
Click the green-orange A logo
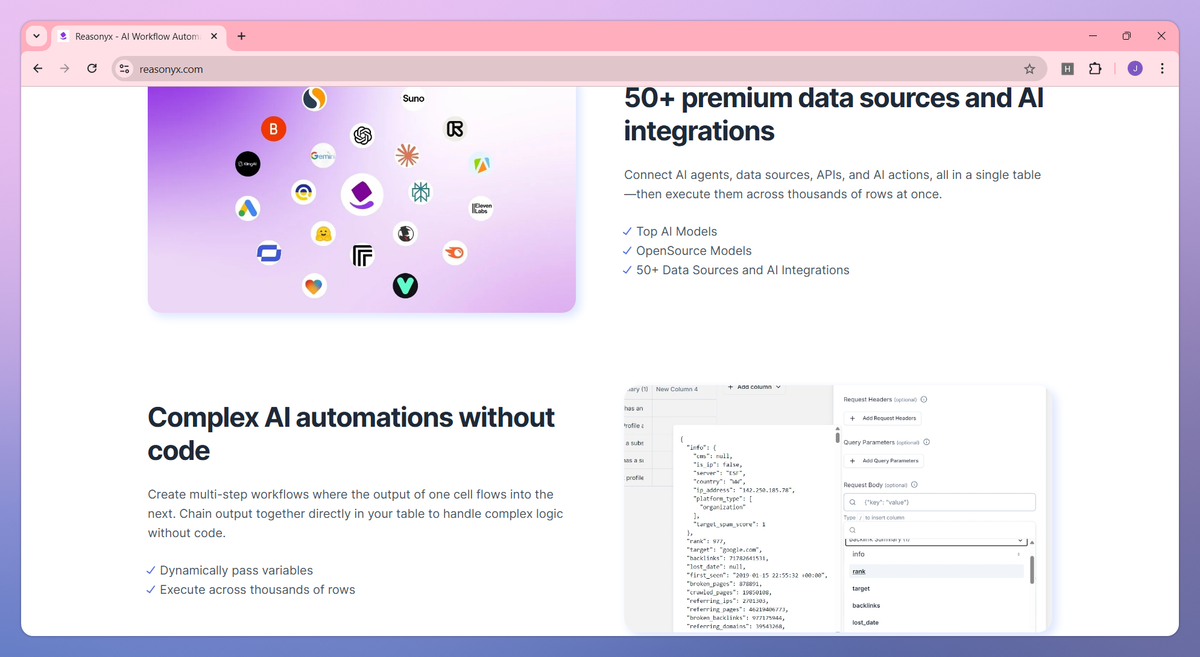(481, 164)
